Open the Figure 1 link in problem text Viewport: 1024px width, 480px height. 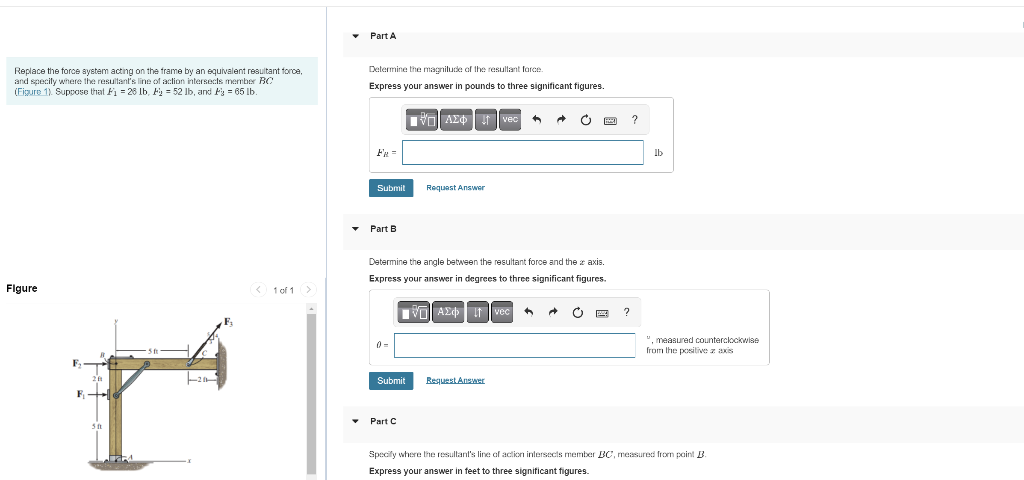coord(32,91)
